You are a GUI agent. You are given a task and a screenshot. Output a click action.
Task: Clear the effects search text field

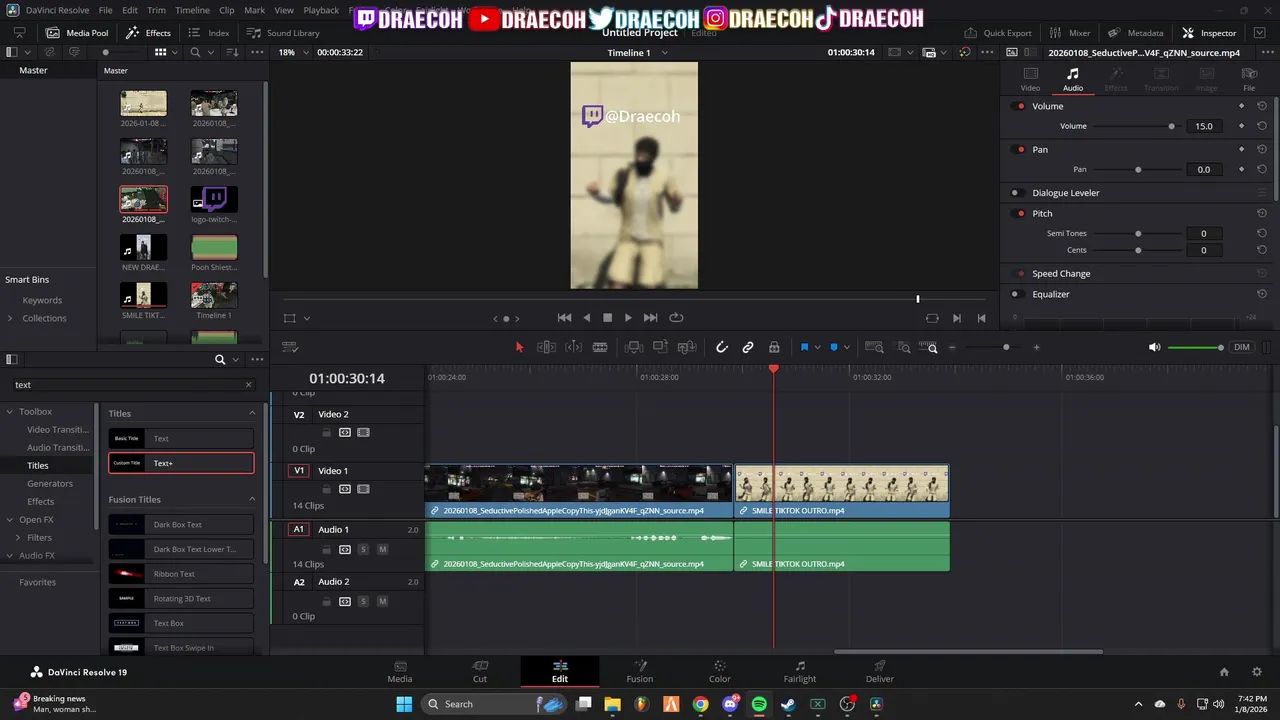point(249,385)
